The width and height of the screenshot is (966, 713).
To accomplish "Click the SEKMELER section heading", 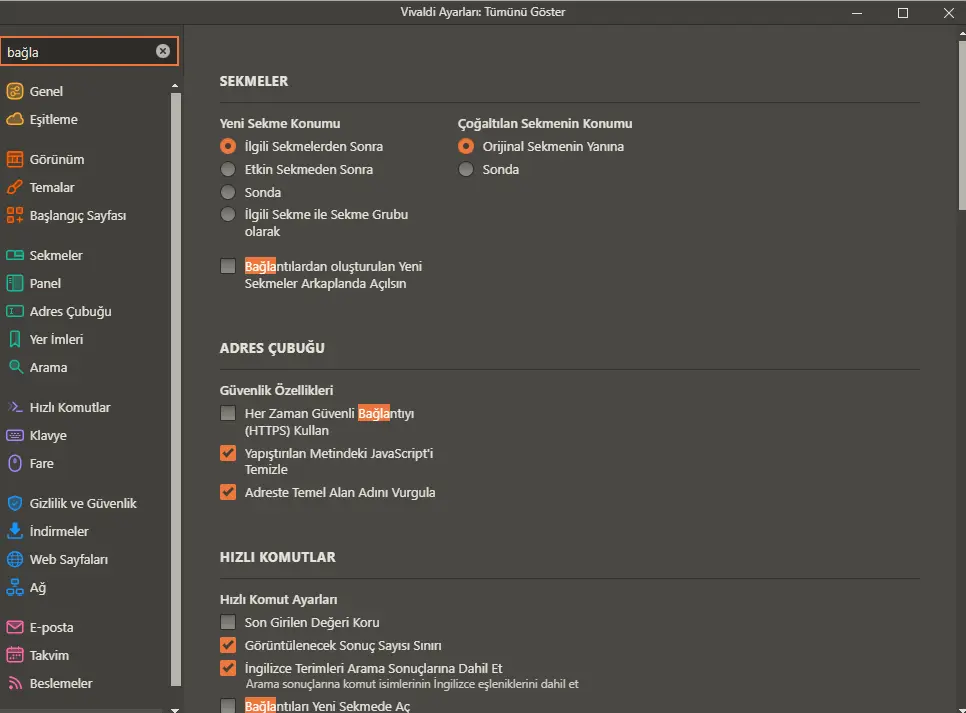I will coord(254,81).
